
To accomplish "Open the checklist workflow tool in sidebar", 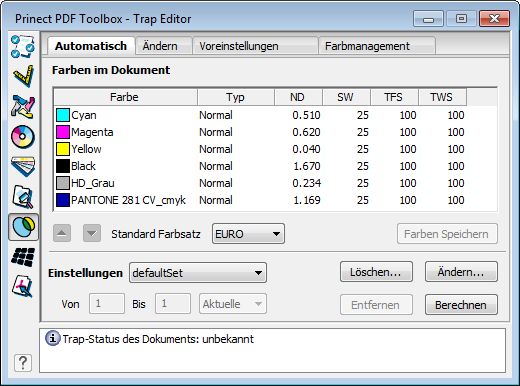I will point(23,46).
